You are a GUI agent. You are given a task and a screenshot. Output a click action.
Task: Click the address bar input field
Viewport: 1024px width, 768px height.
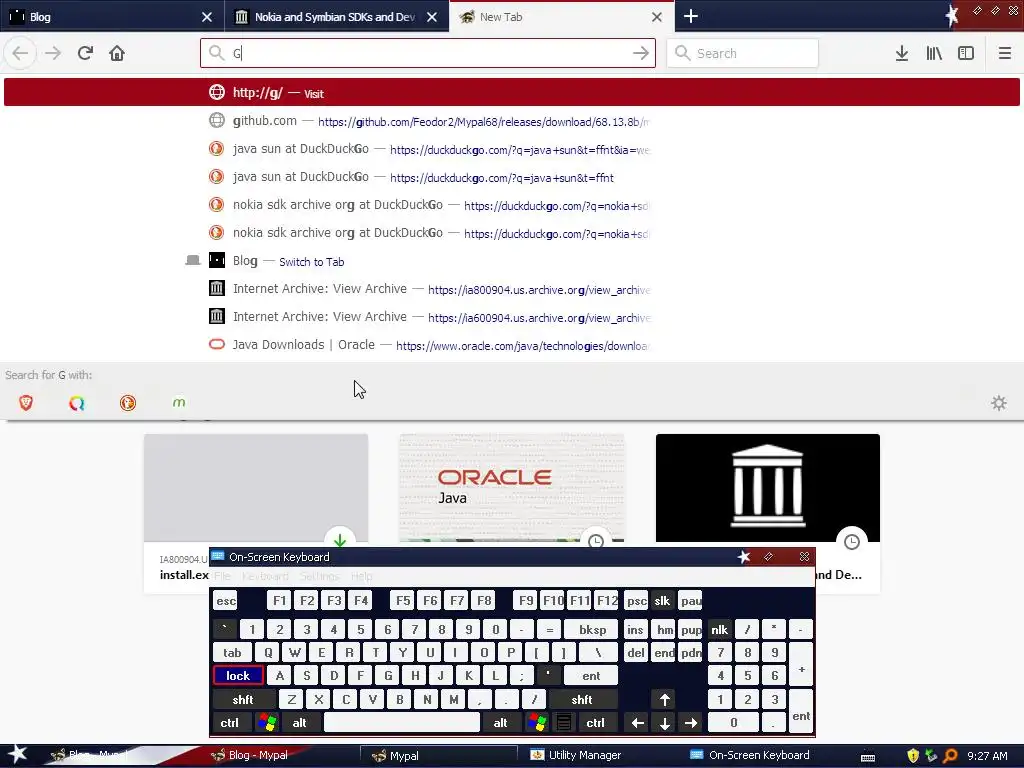coord(428,53)
